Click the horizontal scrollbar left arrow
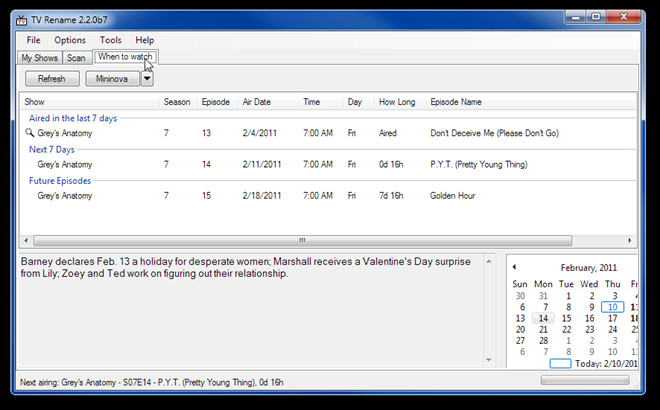The image size is (660, 410). (26, 240)
